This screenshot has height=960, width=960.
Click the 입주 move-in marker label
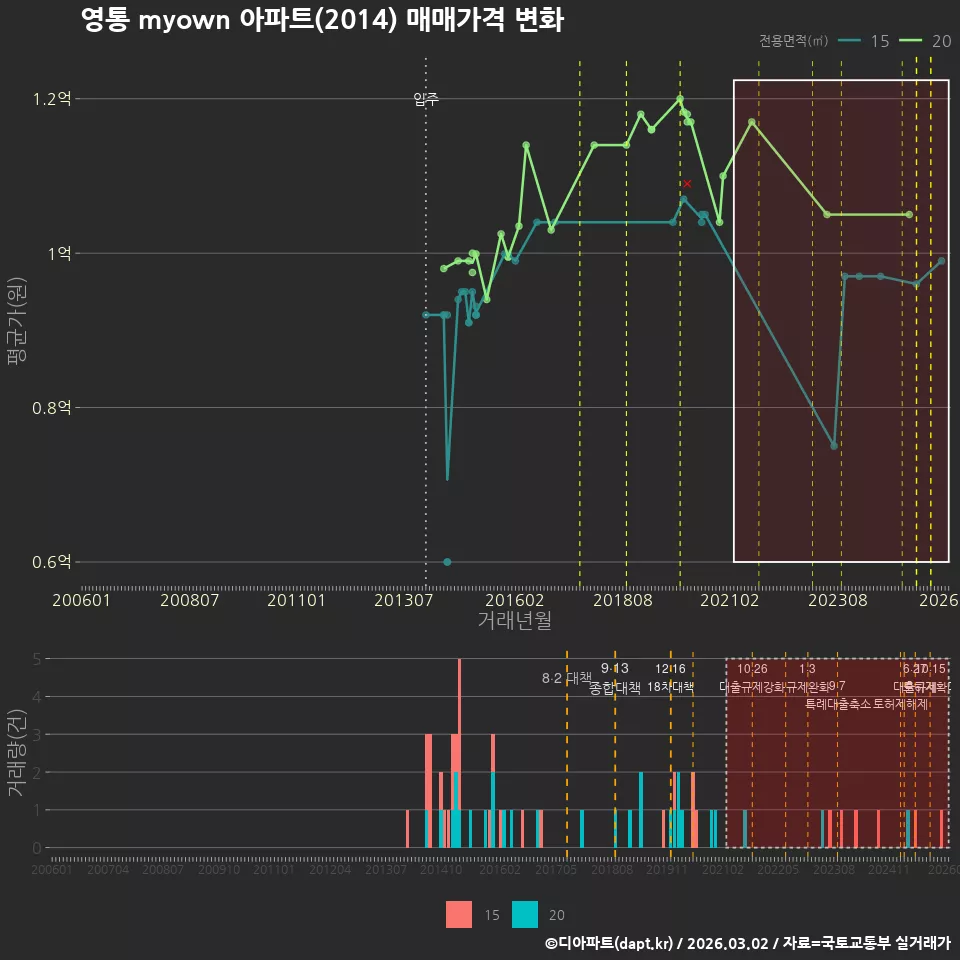pyautogui.click(x=426, y=99)
